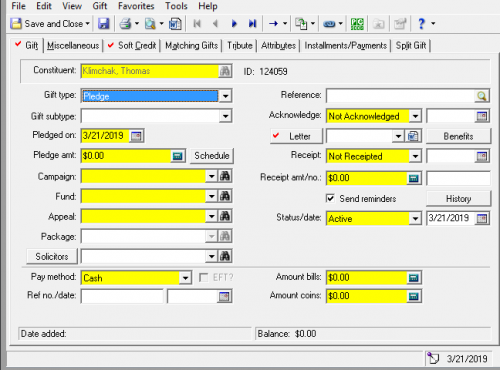Click binoculars beside Campaign field
This screenshot has width=500, height=370.
pyautogui.click(x=225, y=176)
